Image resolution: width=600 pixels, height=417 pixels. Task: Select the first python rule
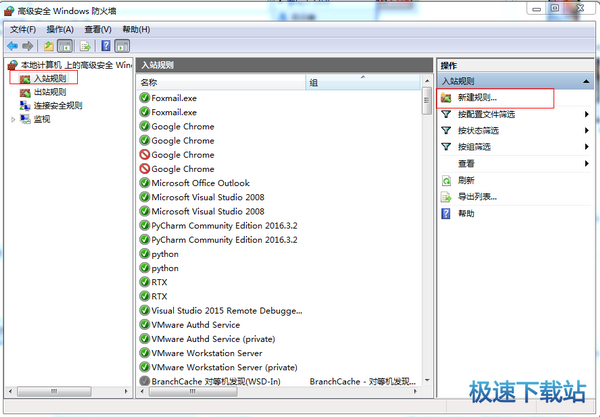[165, 254]
